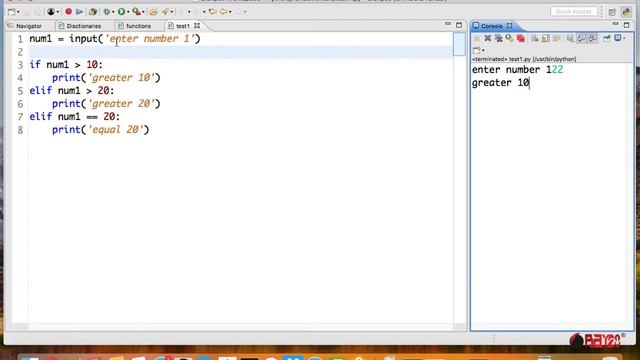
Task: Click the Display Selected Console monitor icon
Action: click(618, 38)
